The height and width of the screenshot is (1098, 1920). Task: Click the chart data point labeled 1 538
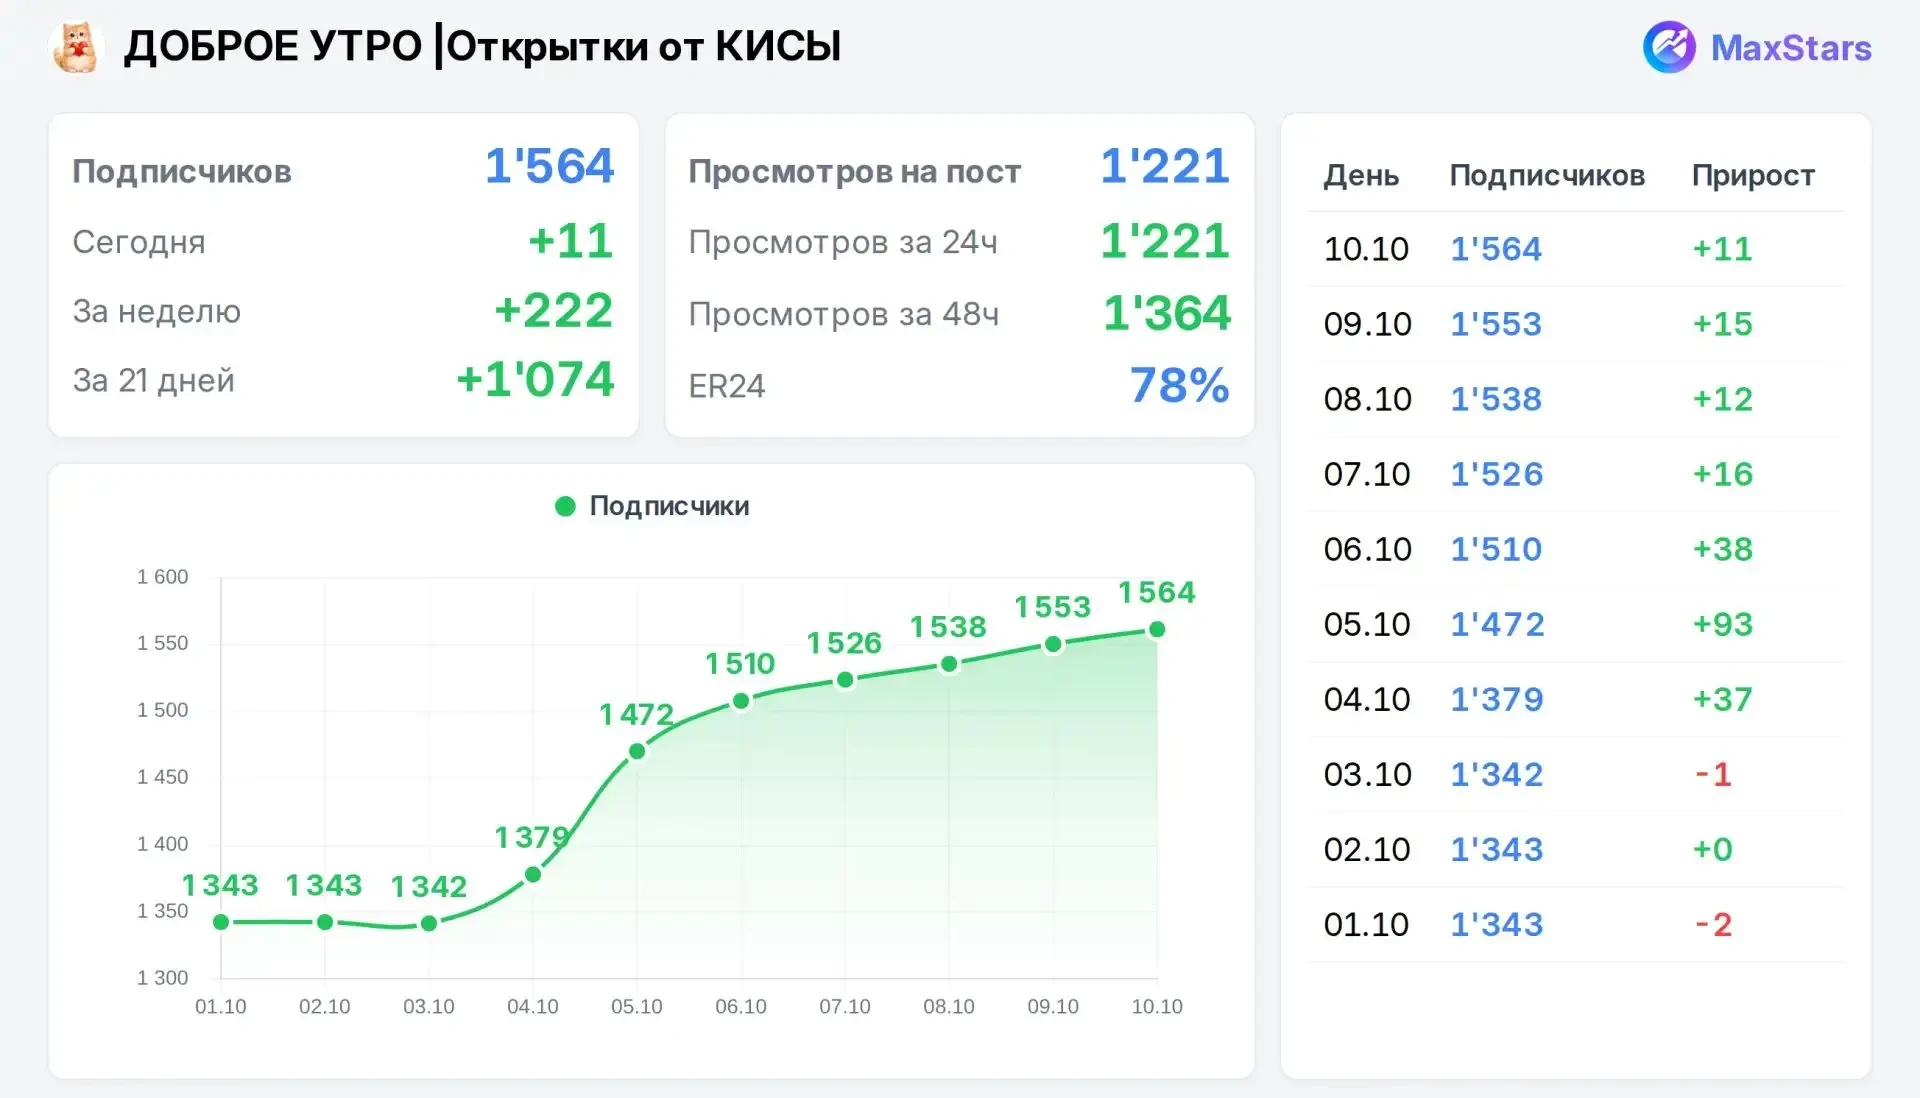point(949,664)
